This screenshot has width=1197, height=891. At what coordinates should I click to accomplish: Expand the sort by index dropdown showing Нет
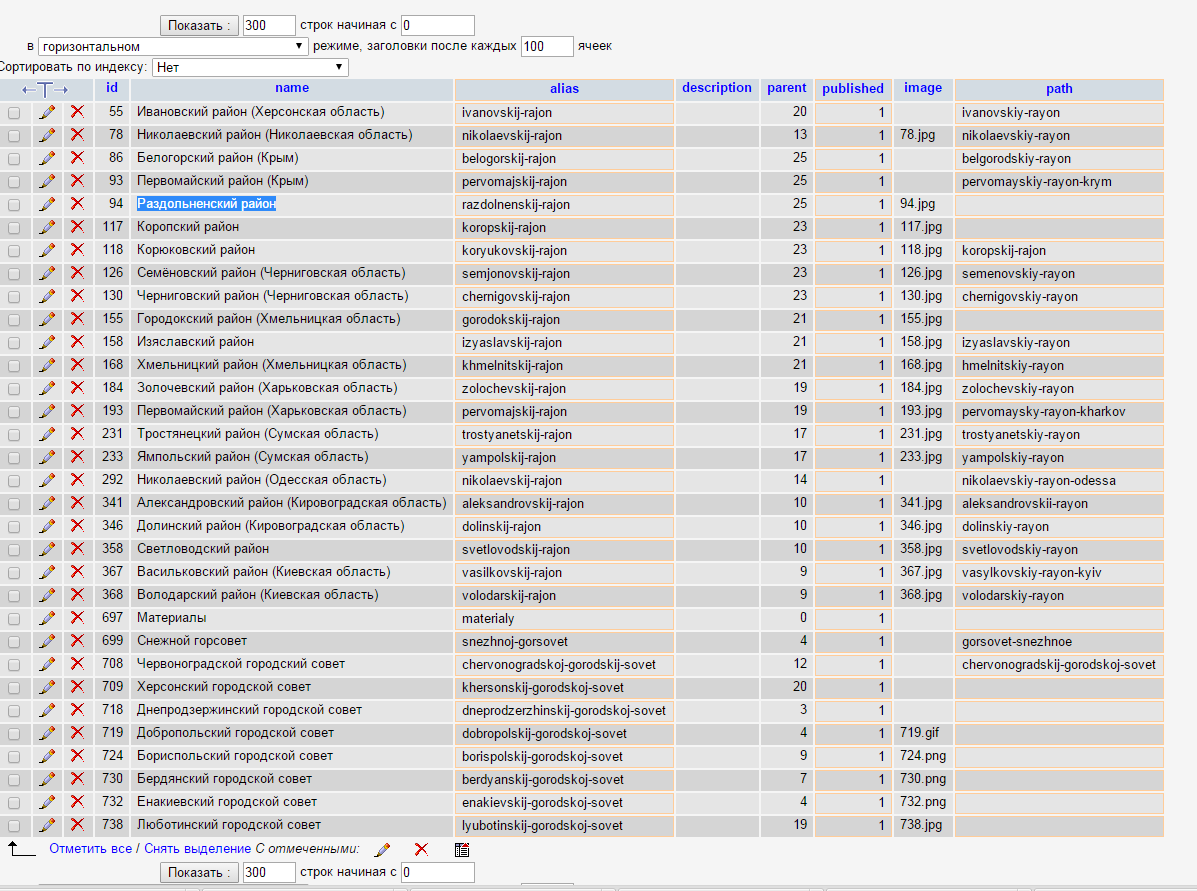tap(249, 67)
